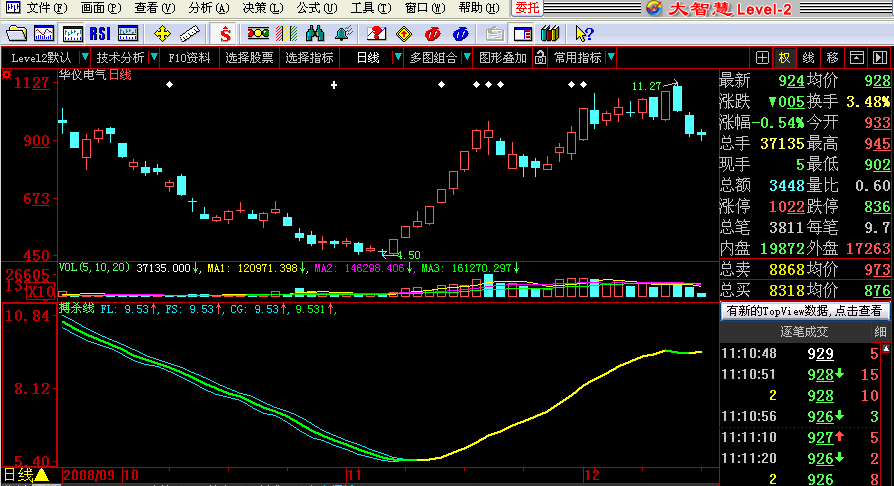Toggle the 移 shift button

(832, 58)
